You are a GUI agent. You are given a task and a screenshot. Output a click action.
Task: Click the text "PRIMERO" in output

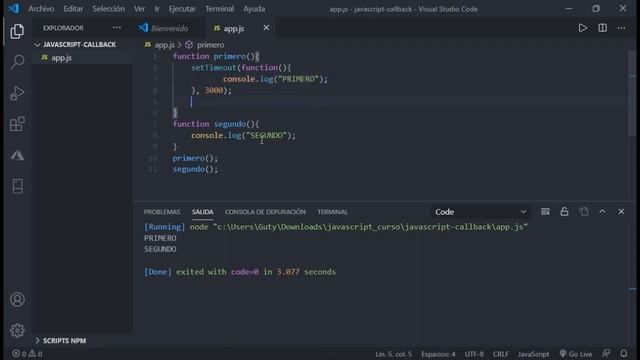coord(160,238)
